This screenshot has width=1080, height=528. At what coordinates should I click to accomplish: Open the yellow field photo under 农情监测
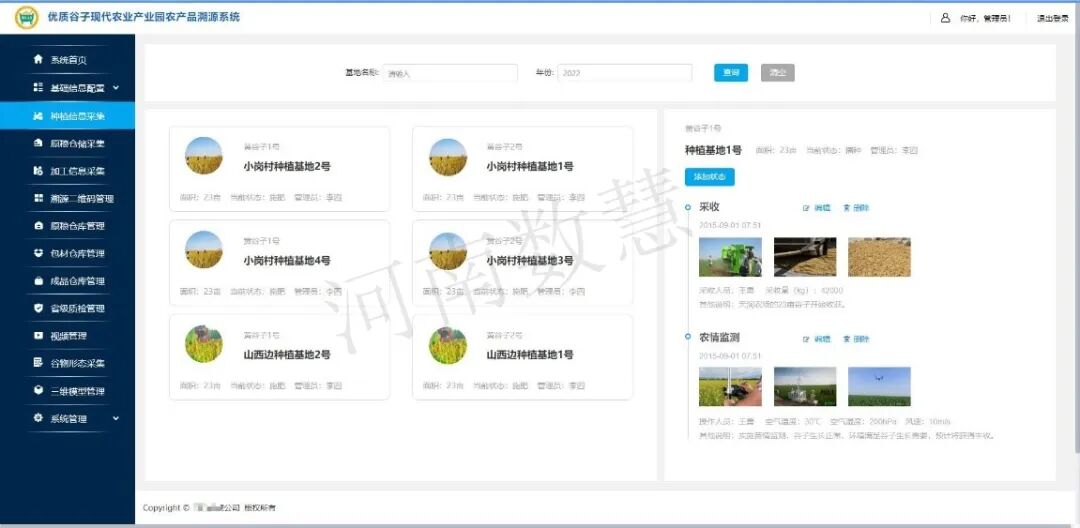click(730, 386)
